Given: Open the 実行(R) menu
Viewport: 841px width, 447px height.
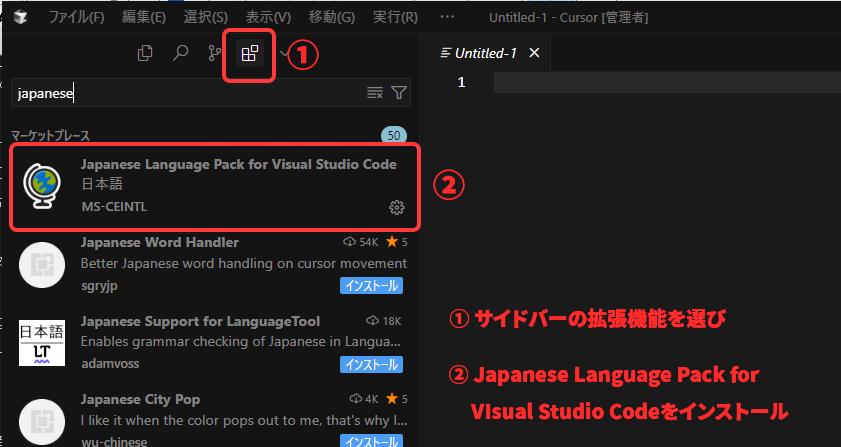Looking at the screenshot, I should pos(395,17).
